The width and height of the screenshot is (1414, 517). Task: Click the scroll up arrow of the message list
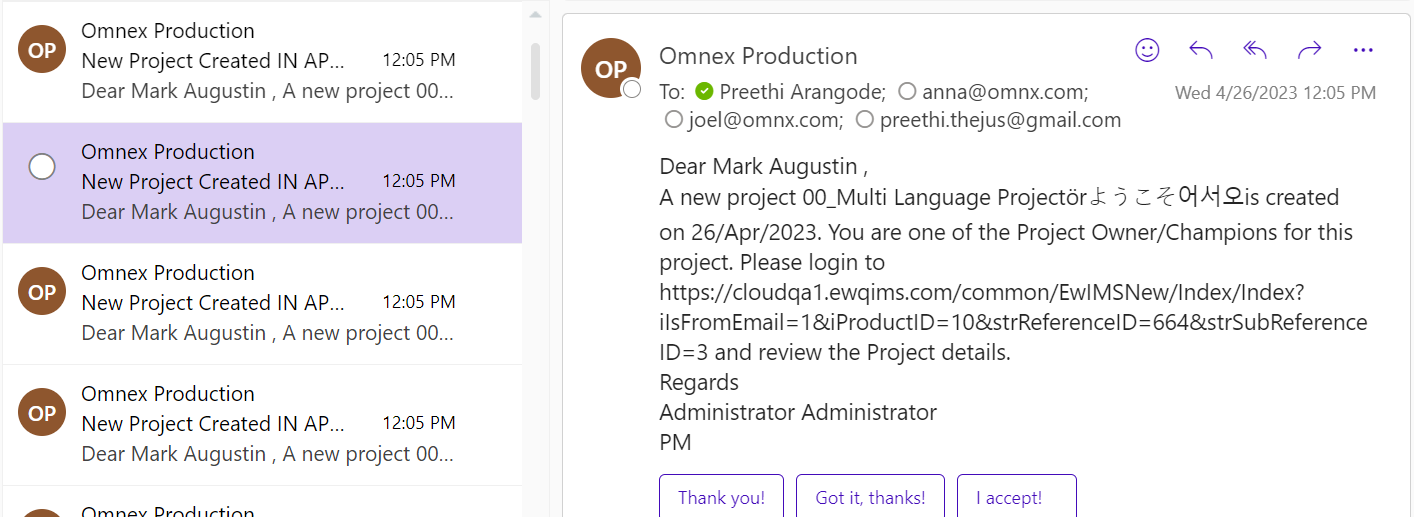(x=535, y=14)
